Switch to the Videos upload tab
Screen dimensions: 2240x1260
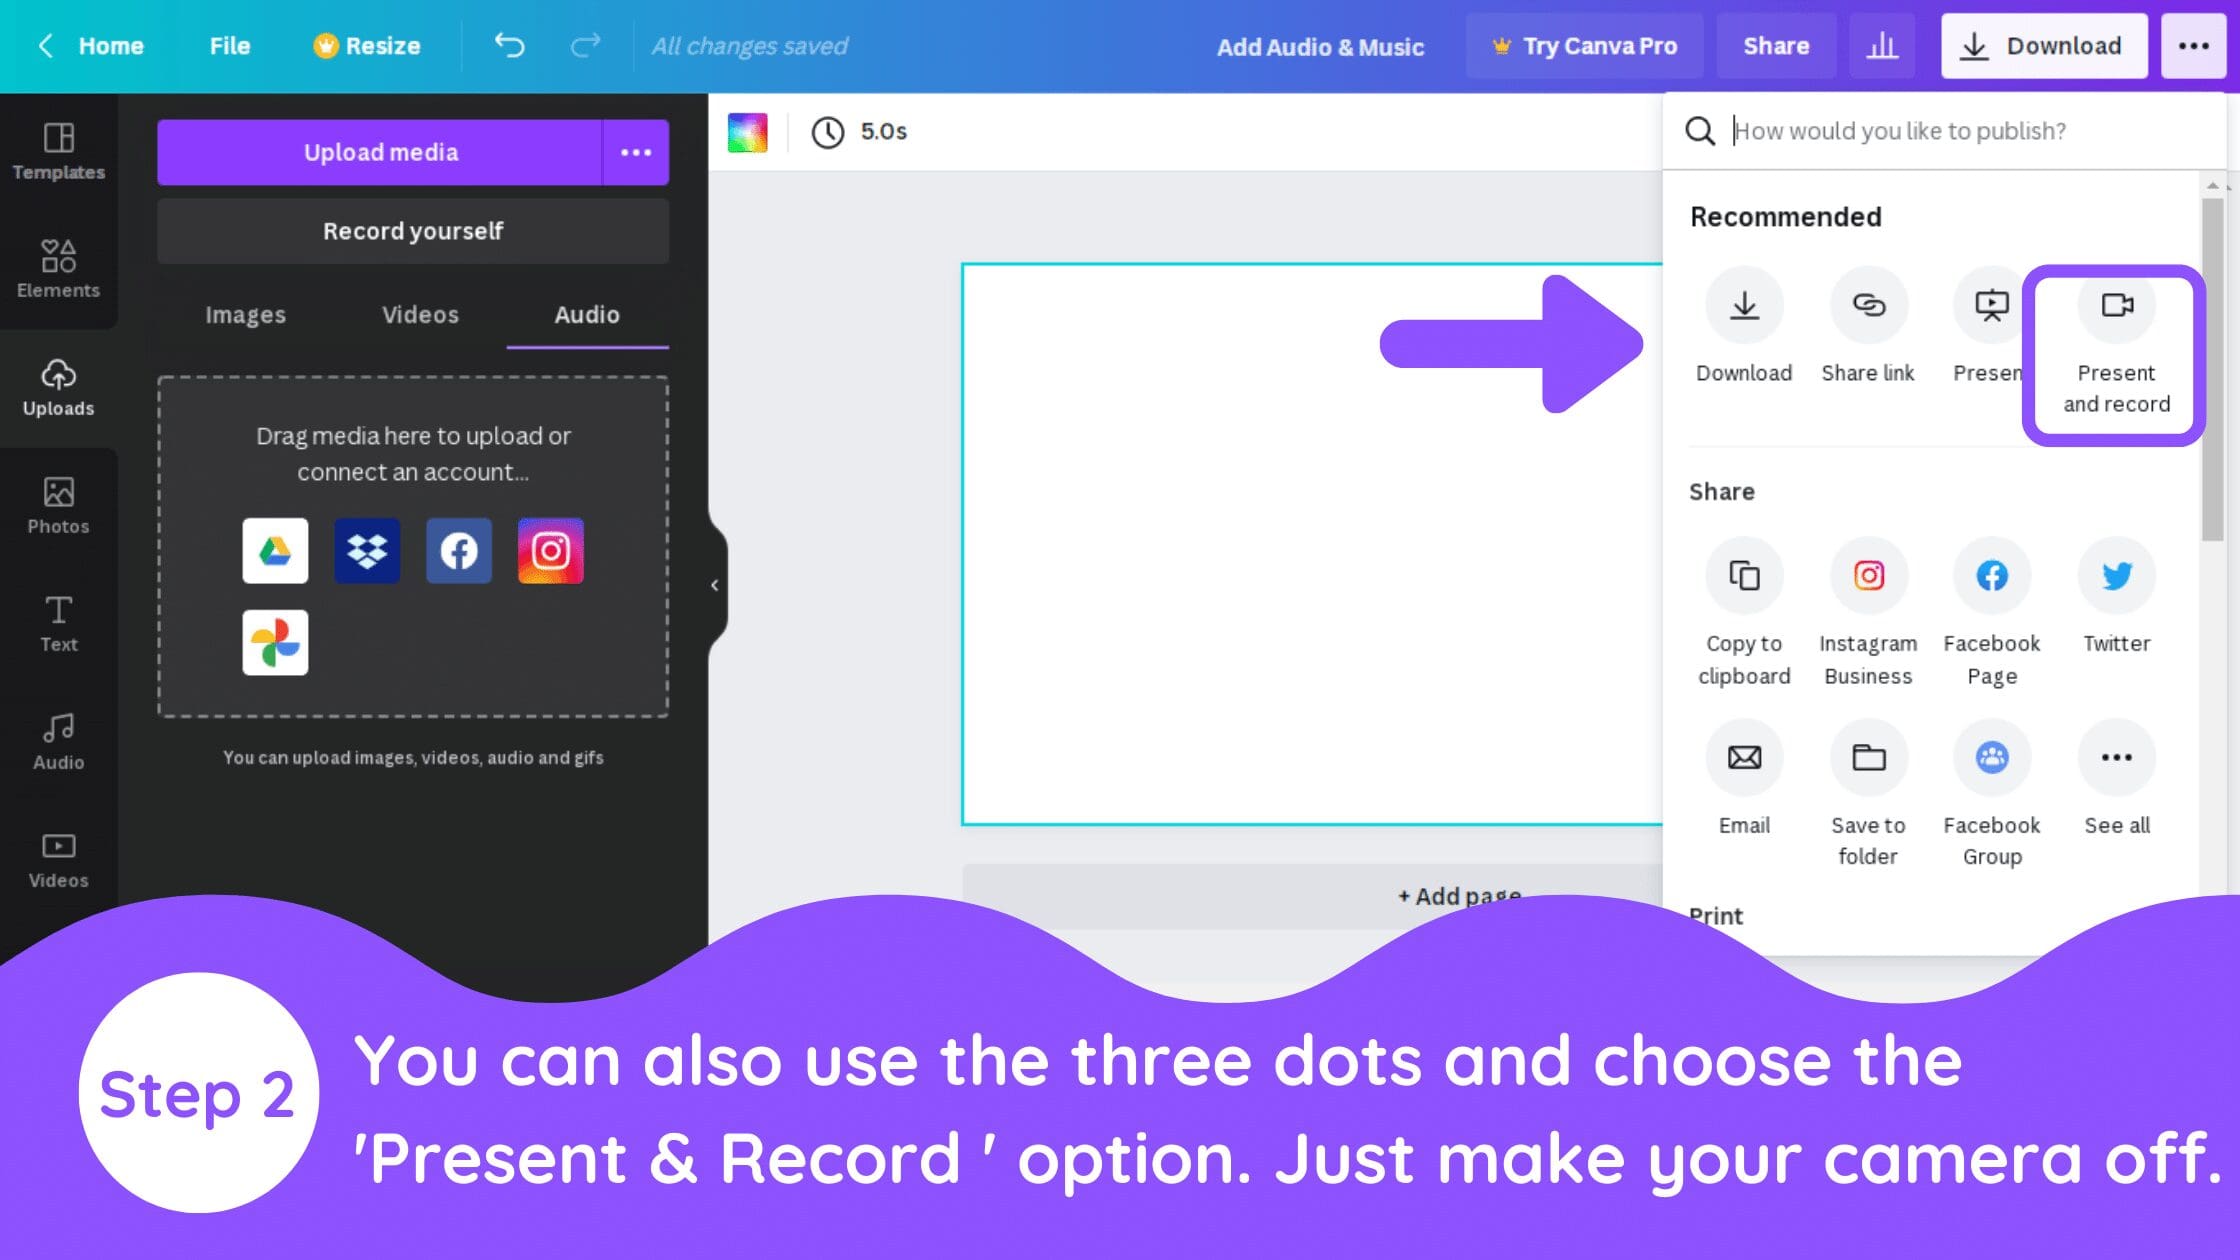tap(418, 314)
